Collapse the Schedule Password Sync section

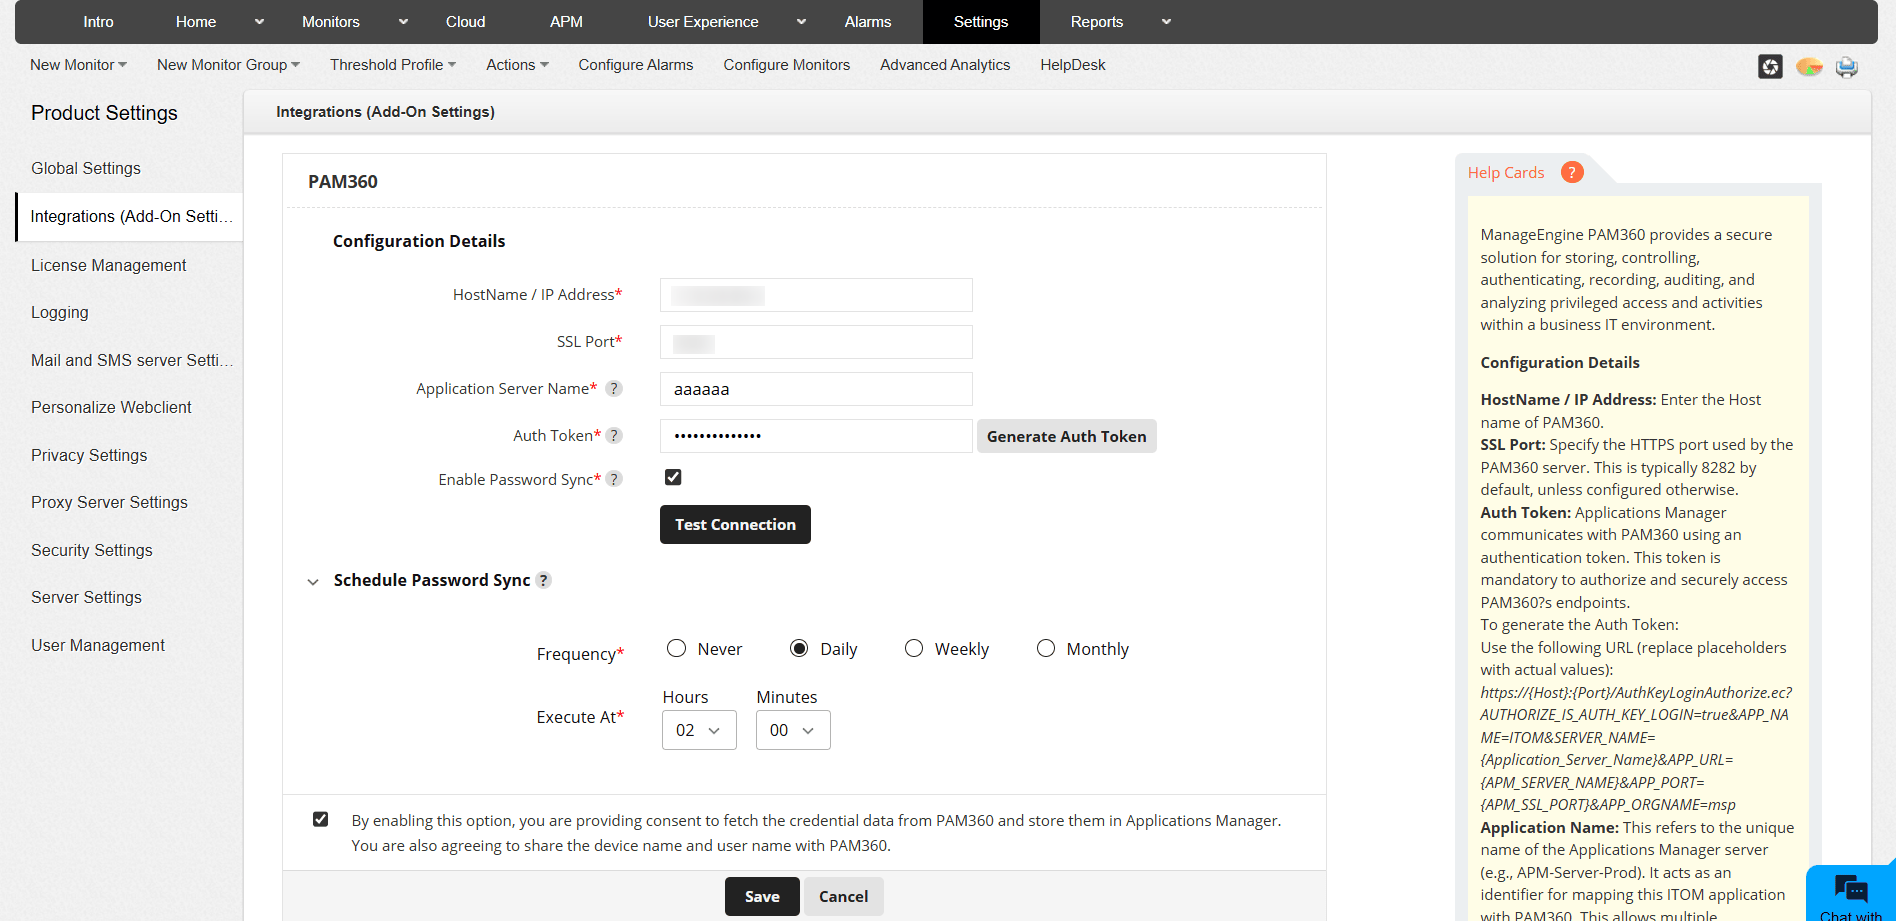(x=313, y=581)
